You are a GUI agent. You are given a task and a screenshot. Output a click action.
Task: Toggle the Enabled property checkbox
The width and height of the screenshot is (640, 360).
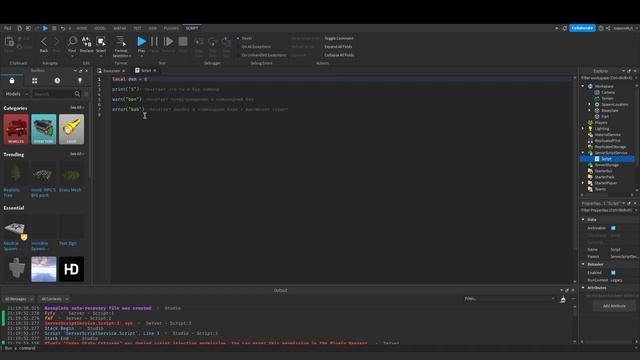613,273
